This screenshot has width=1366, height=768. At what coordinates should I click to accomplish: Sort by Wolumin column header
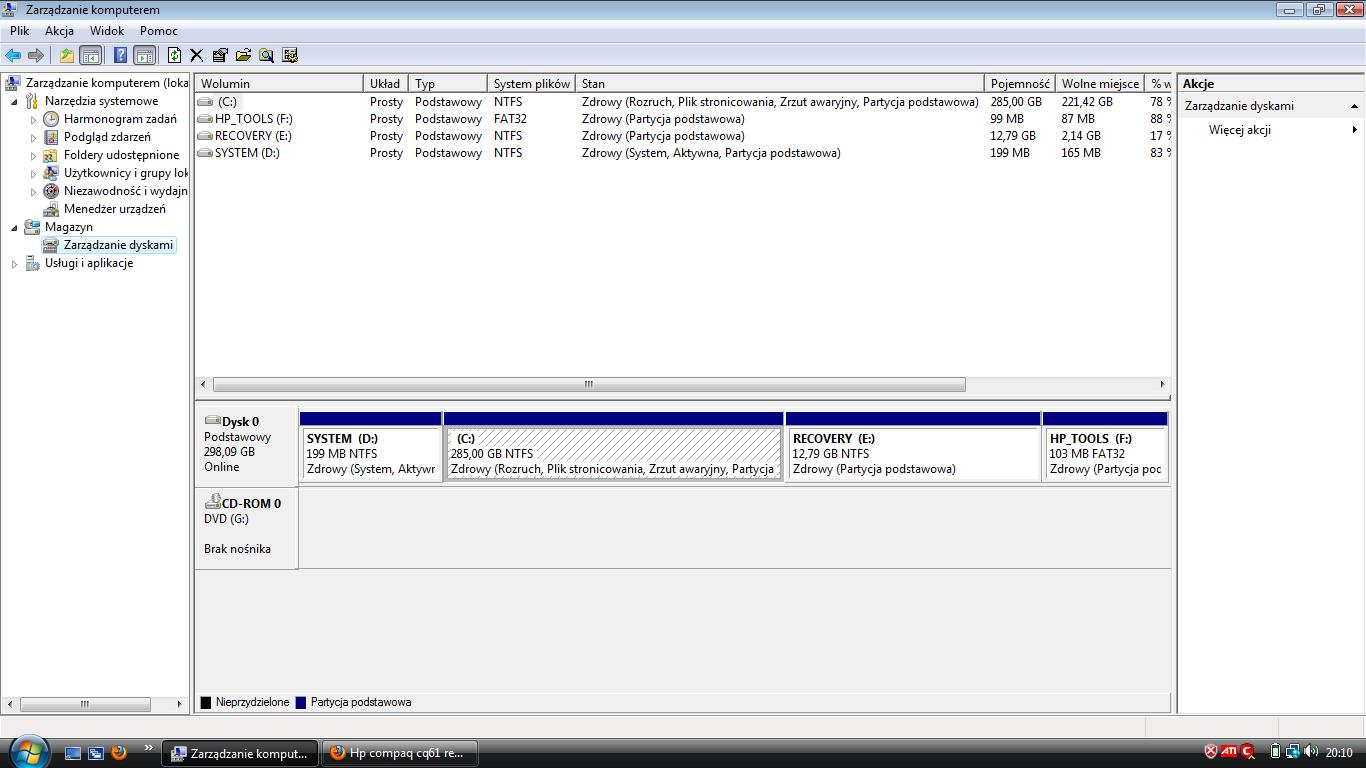[279, 84]
